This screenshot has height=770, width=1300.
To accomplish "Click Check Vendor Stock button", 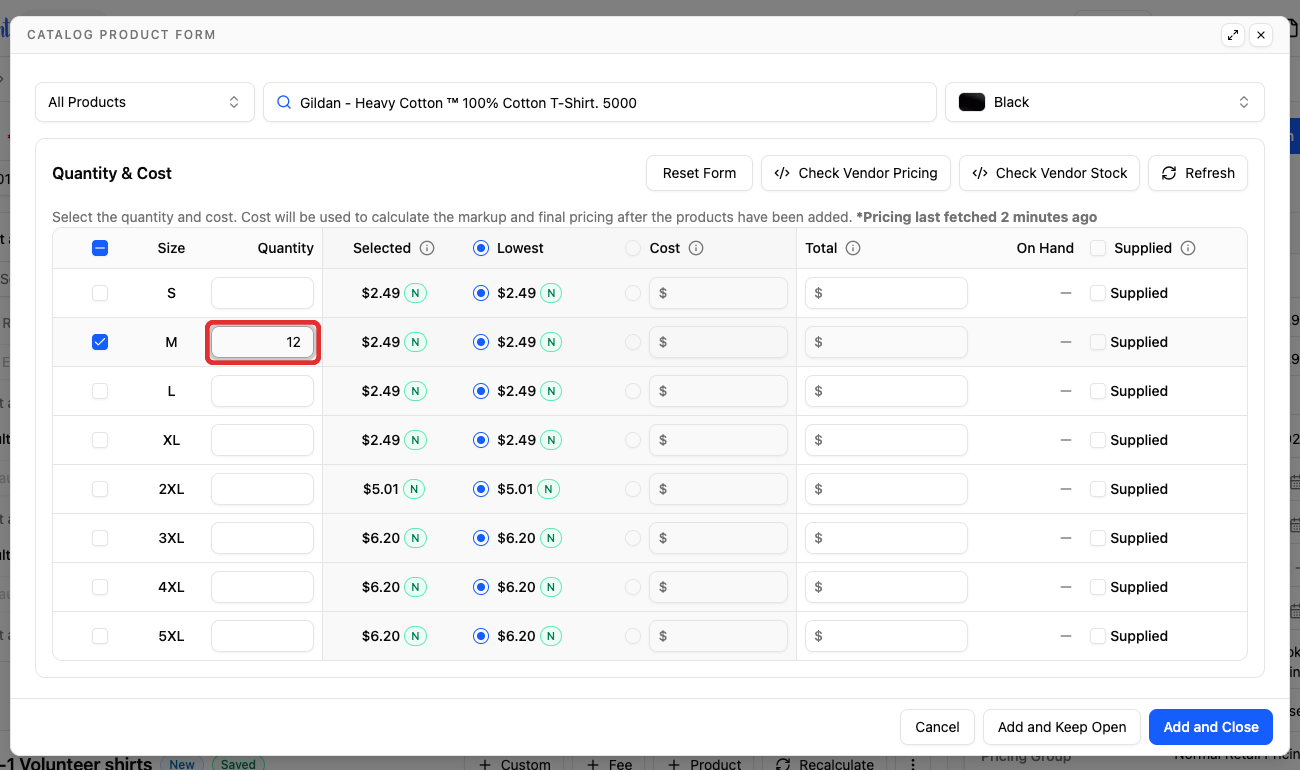I will pyautogui.click(x=1050, y=173).
